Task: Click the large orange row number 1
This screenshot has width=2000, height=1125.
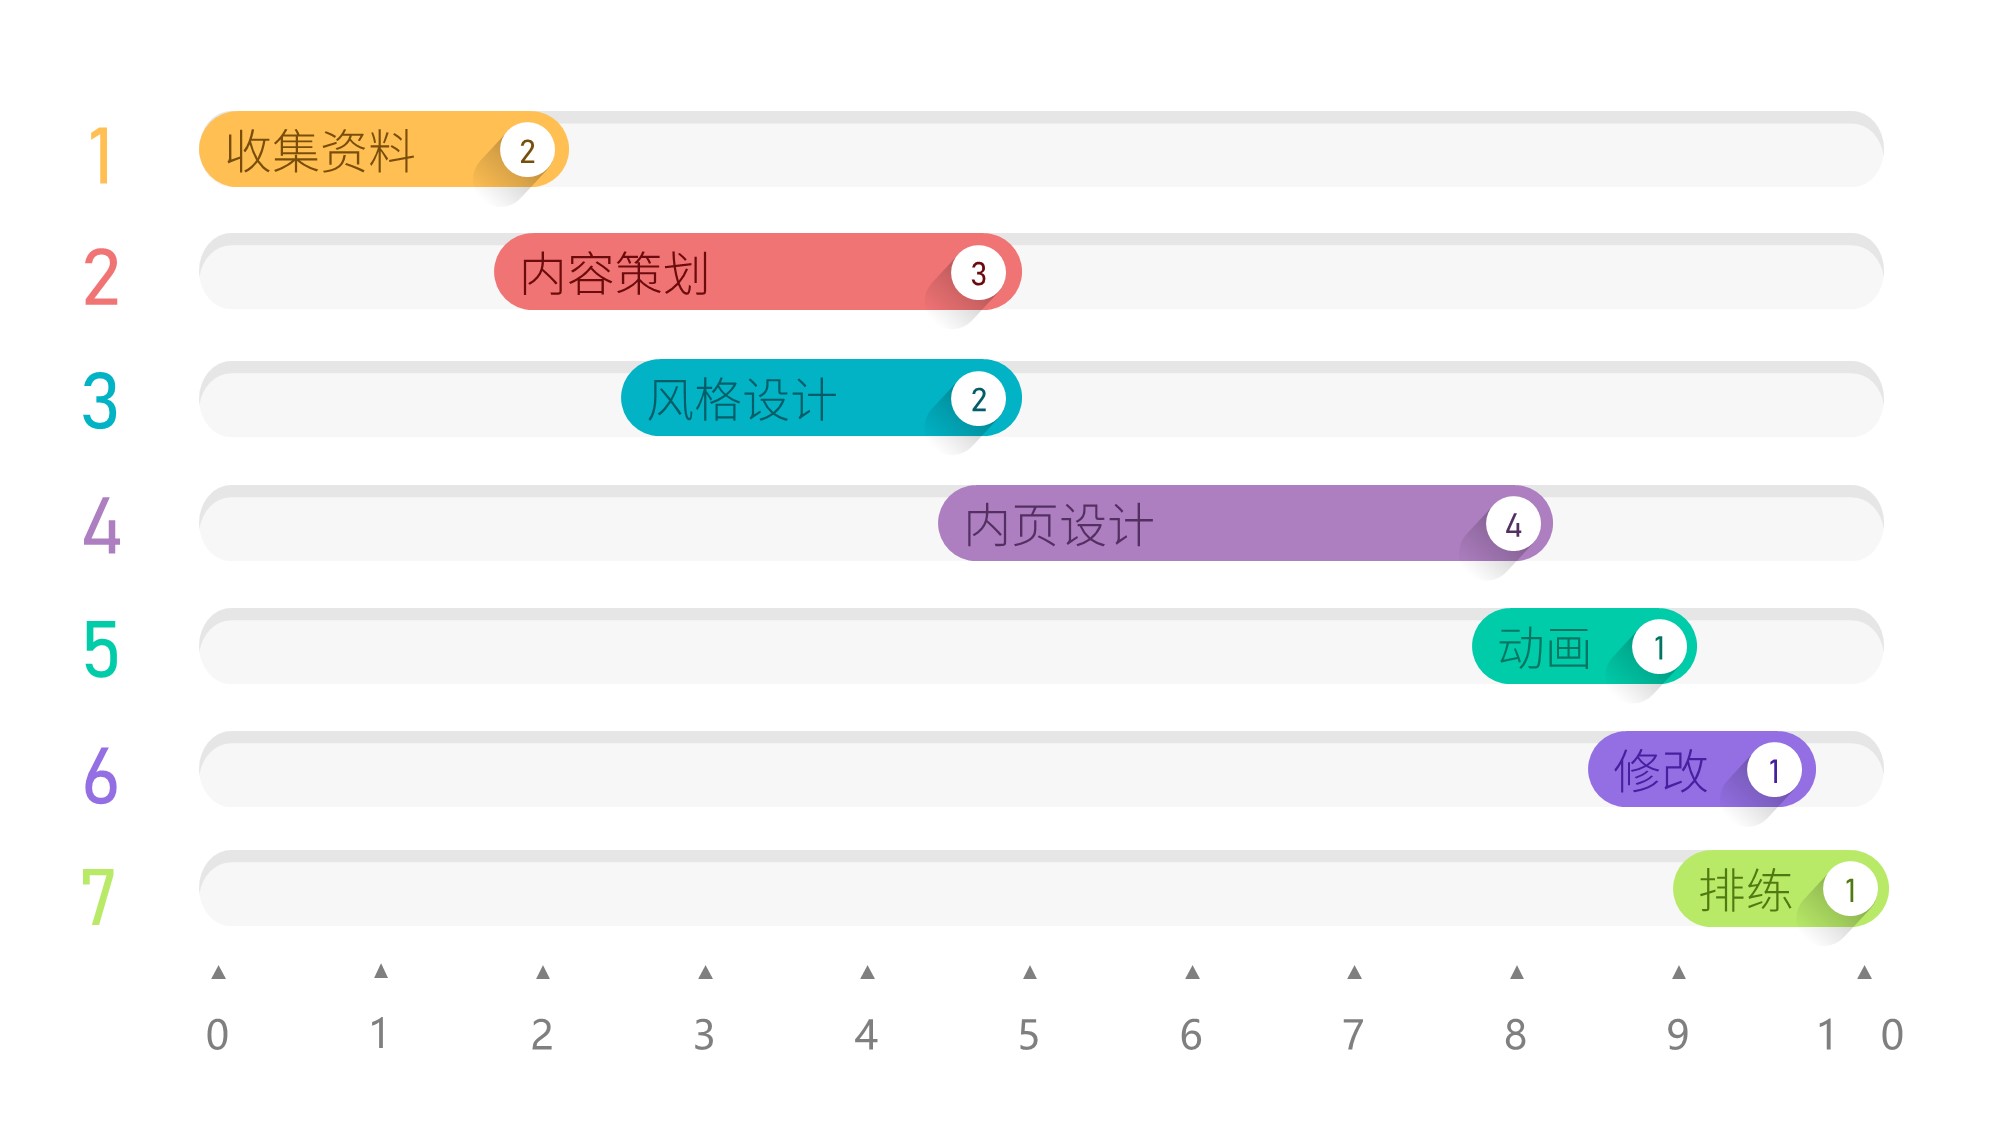Action: [x=100, y=155]
